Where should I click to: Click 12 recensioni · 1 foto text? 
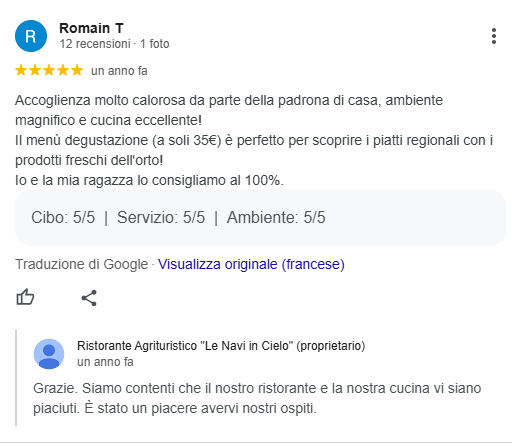(x=114, y=44)
